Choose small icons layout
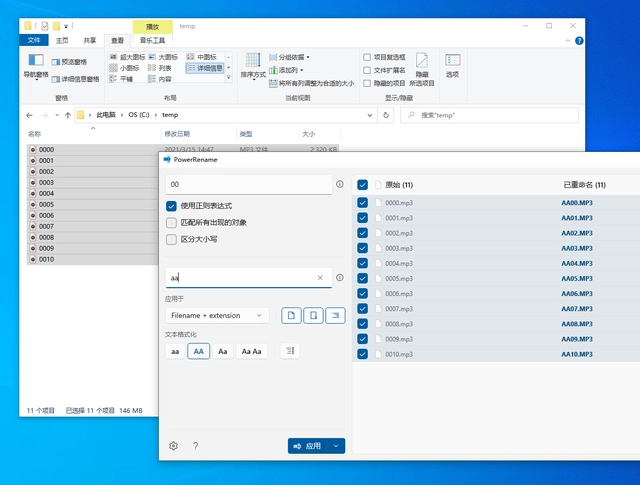 (124, 68)
